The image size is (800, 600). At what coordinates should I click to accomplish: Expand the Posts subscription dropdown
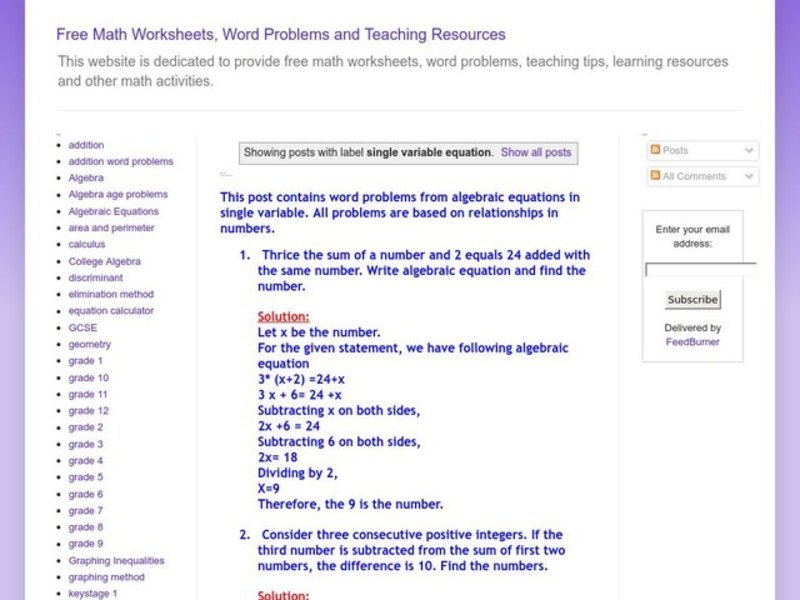[x=748, y=150]
